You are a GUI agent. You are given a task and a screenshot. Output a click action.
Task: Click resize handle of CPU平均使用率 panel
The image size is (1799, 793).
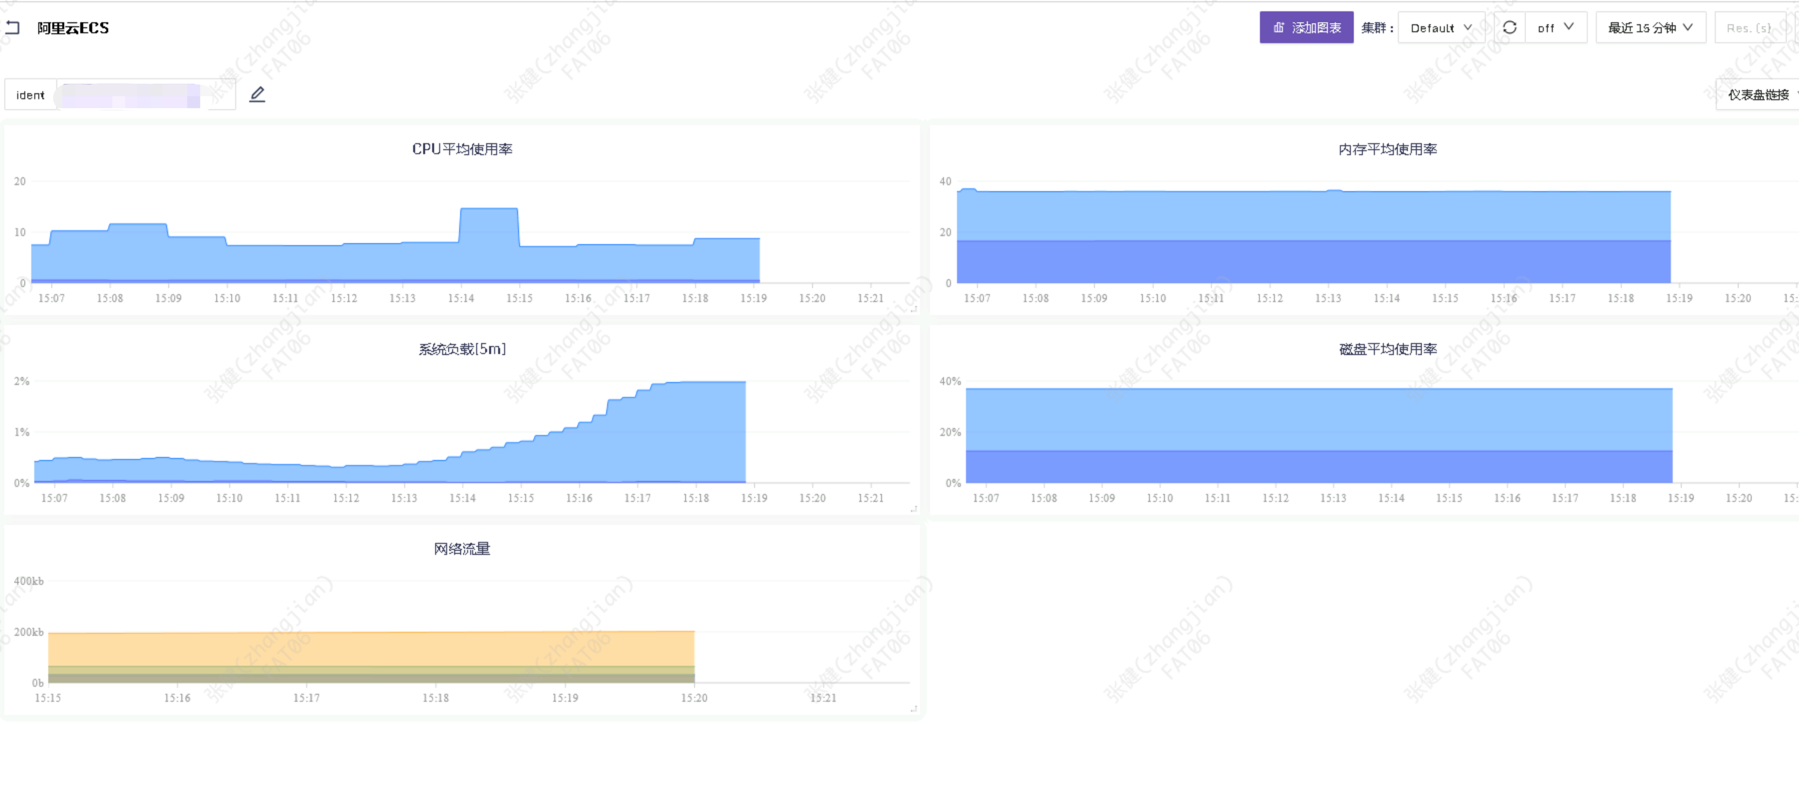tap(913, 309)
